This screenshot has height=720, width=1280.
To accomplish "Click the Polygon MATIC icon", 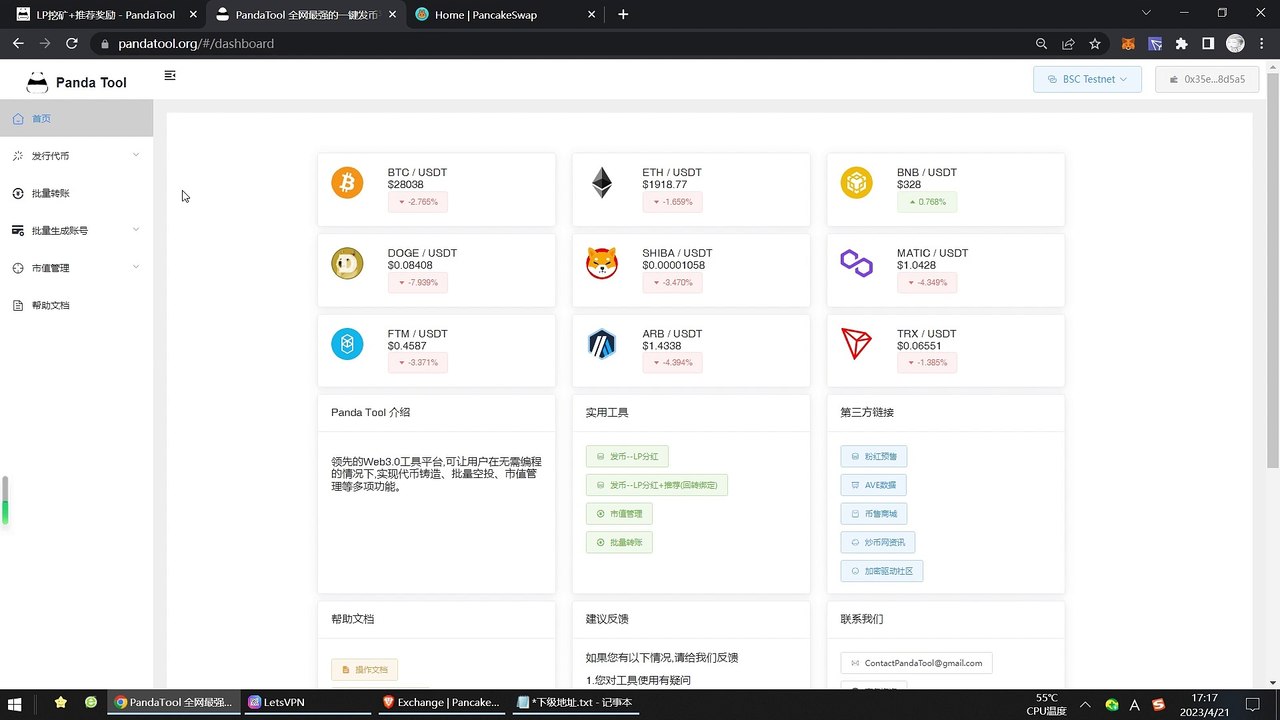I will click(856, 264).
